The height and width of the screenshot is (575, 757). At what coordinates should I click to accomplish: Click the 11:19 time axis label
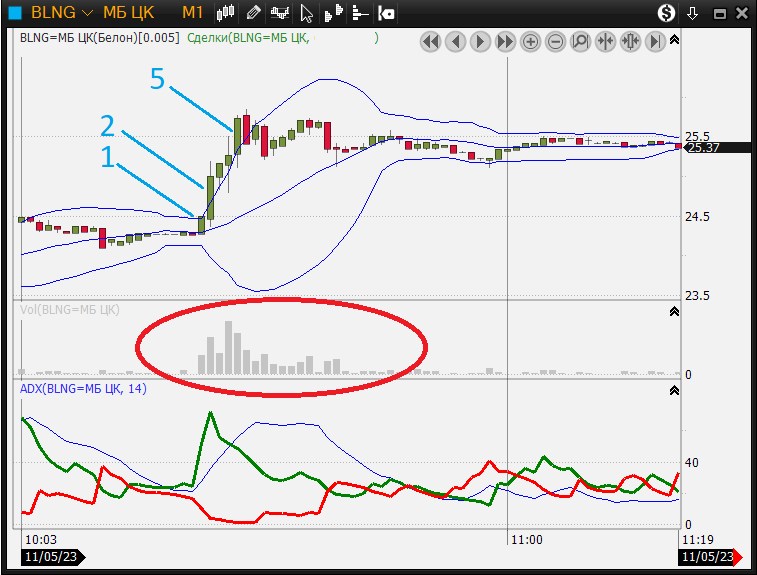(698, 539)
